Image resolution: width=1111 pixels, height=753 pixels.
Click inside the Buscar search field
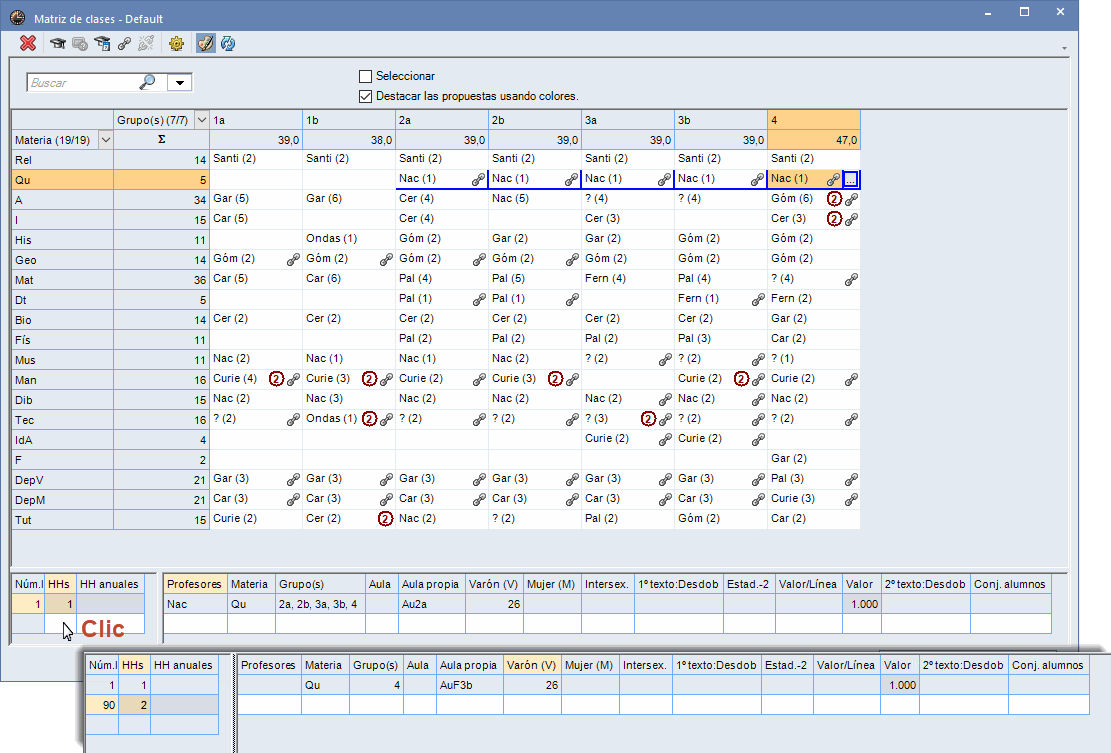pos(84,82)
